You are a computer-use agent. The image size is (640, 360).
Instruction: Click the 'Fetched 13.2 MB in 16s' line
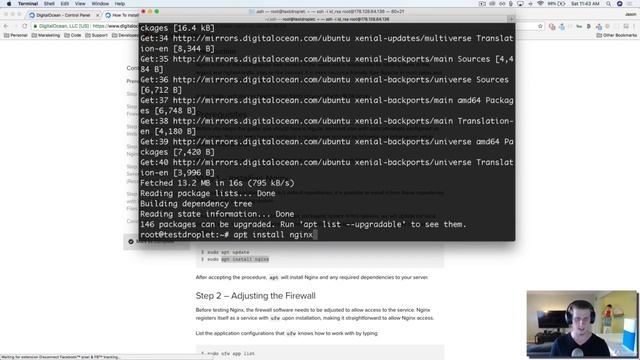[217, 183]
